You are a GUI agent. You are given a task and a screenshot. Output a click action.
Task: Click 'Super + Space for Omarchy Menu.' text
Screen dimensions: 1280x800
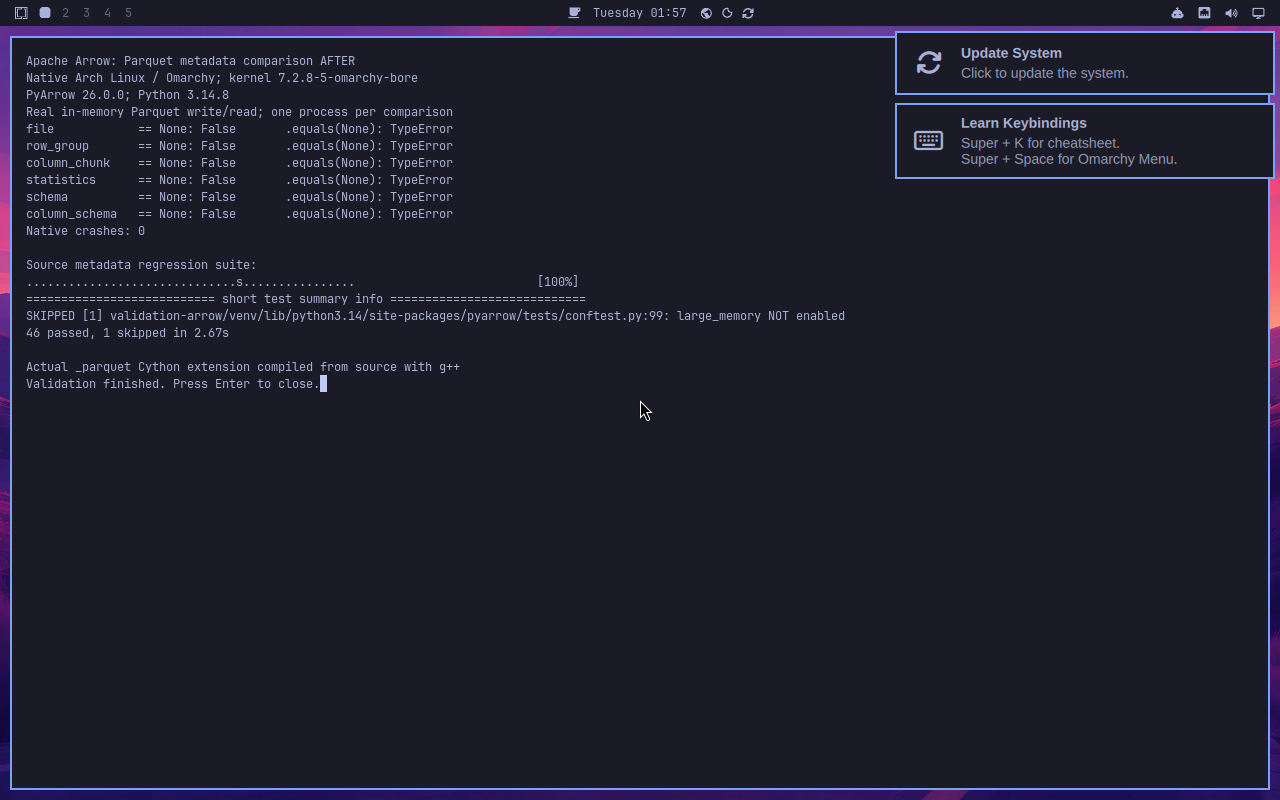click(x=1069, y=159)
